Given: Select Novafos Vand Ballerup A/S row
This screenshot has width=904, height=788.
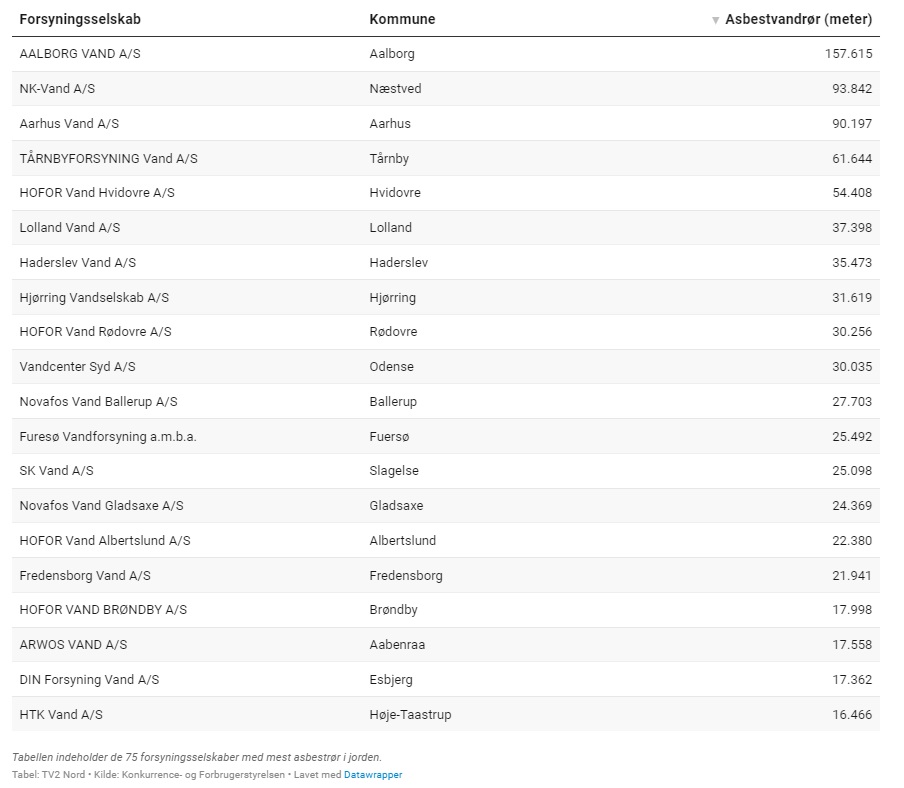Looking at the screenshot, I should (x=98, y=402).
